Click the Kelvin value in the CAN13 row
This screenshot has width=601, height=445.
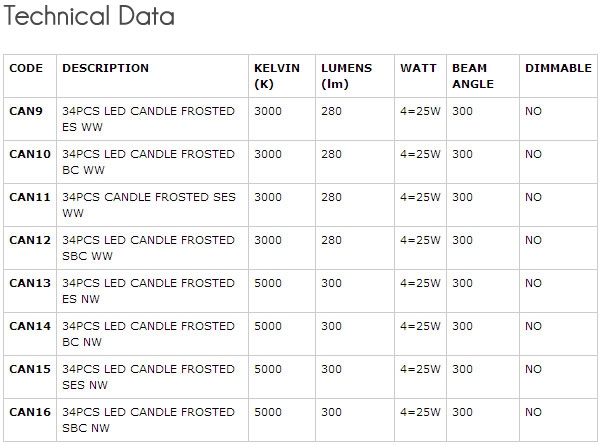point(268,283)
